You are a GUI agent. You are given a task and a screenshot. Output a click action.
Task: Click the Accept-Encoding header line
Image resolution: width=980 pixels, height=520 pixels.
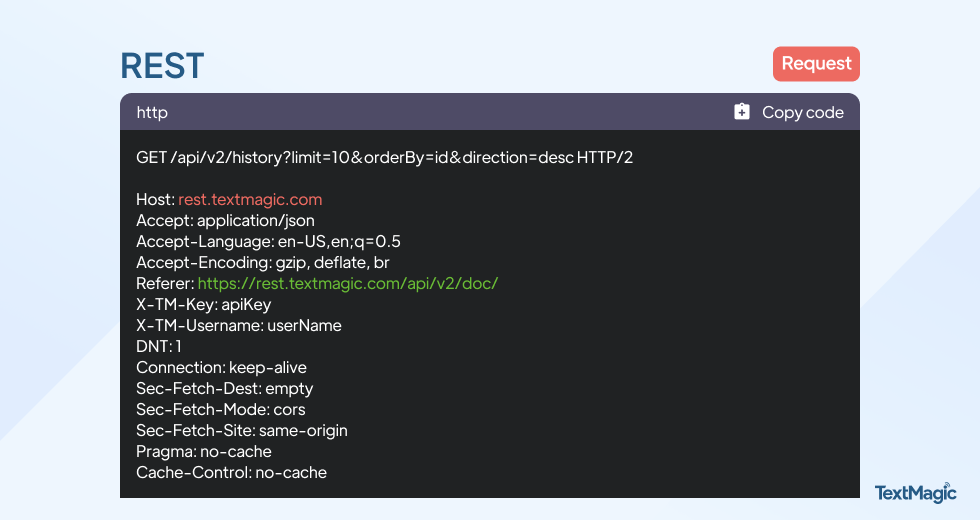(262, 262)
